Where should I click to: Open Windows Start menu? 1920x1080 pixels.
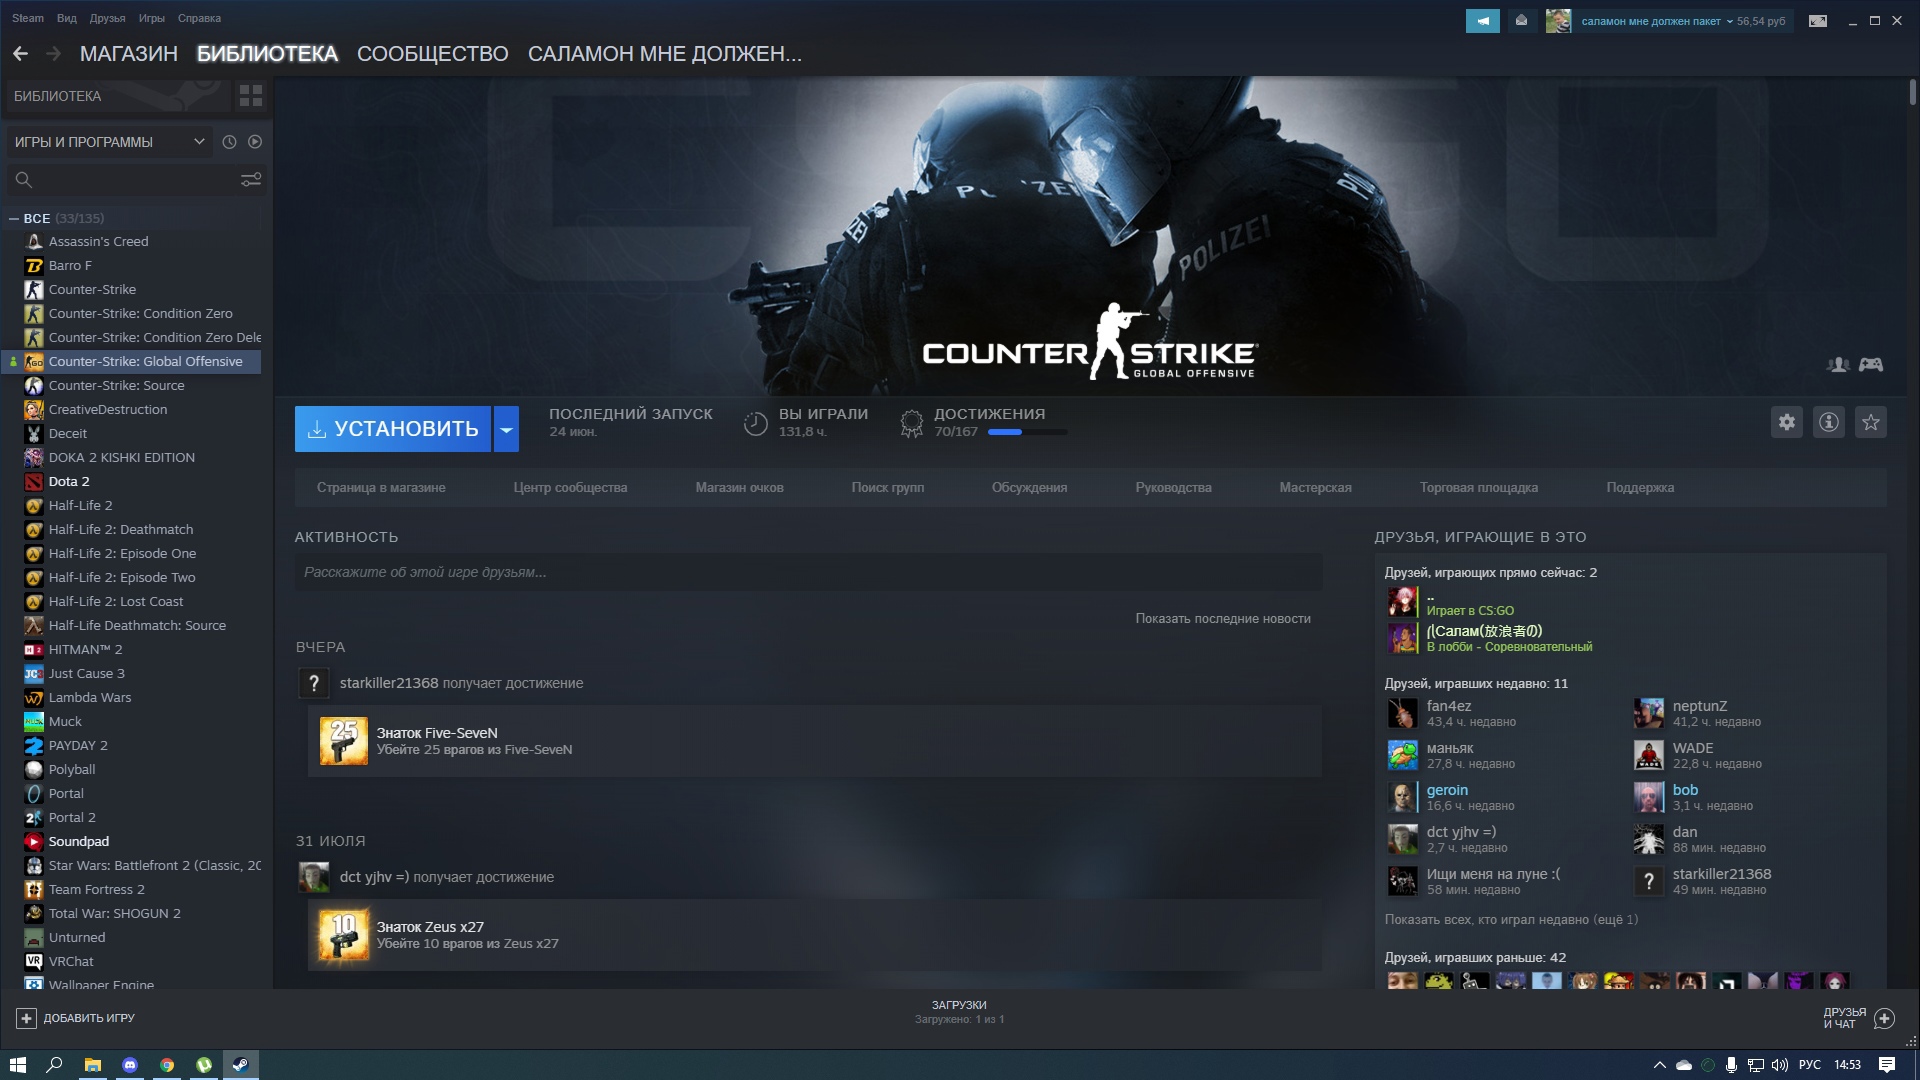[17, 1065]
